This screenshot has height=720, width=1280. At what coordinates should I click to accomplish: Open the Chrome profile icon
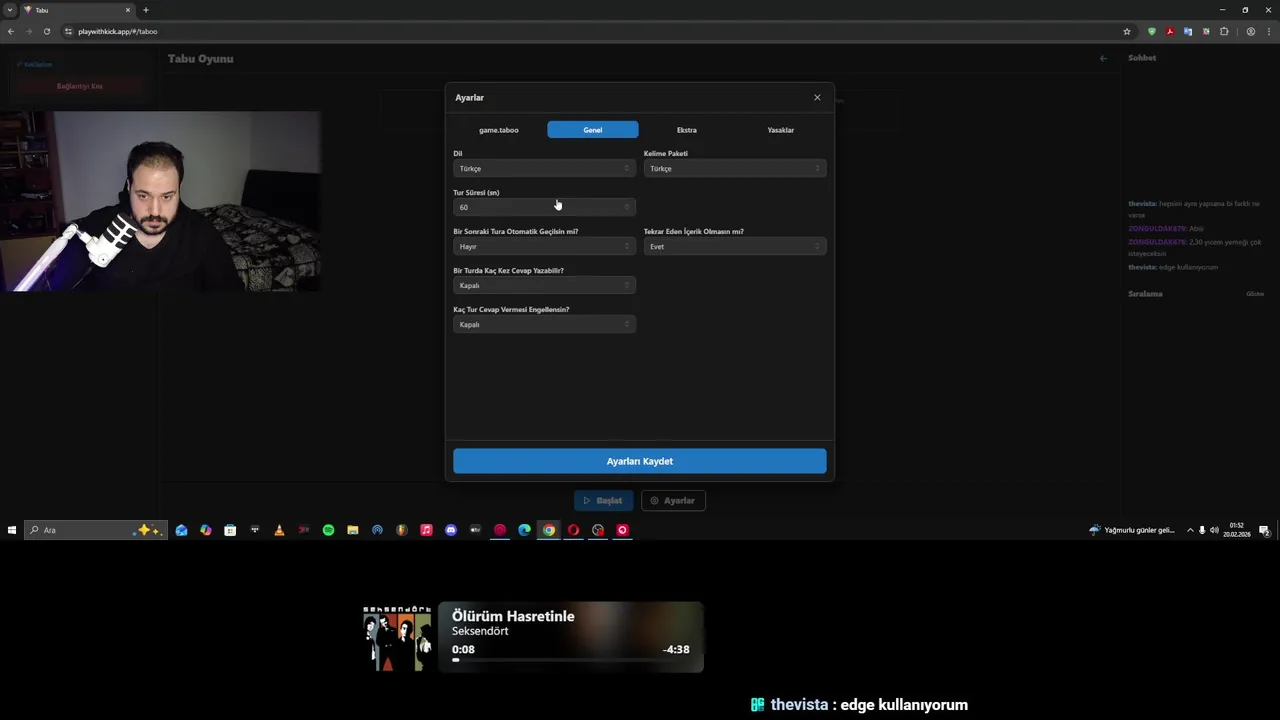(1250, 31)
